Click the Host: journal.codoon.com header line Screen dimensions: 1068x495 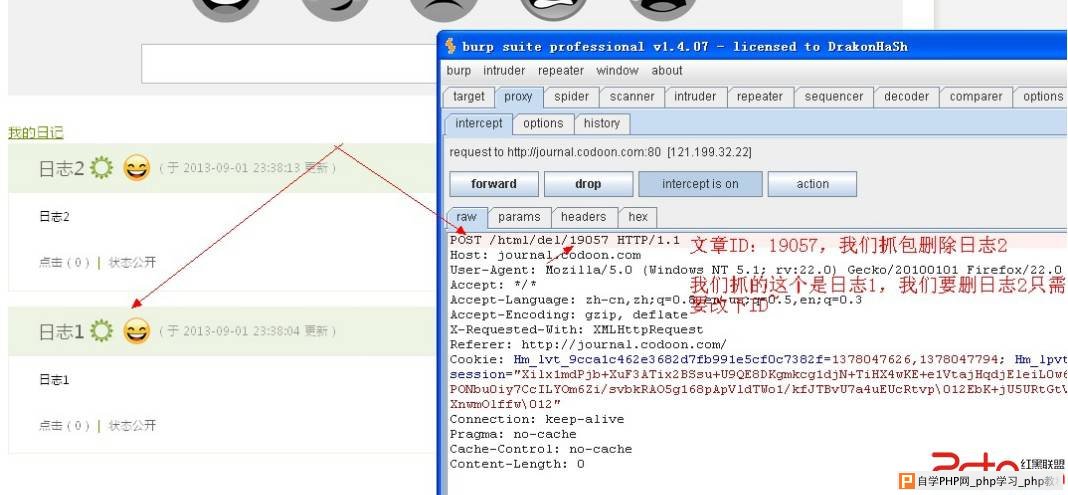tap(545, 255)
